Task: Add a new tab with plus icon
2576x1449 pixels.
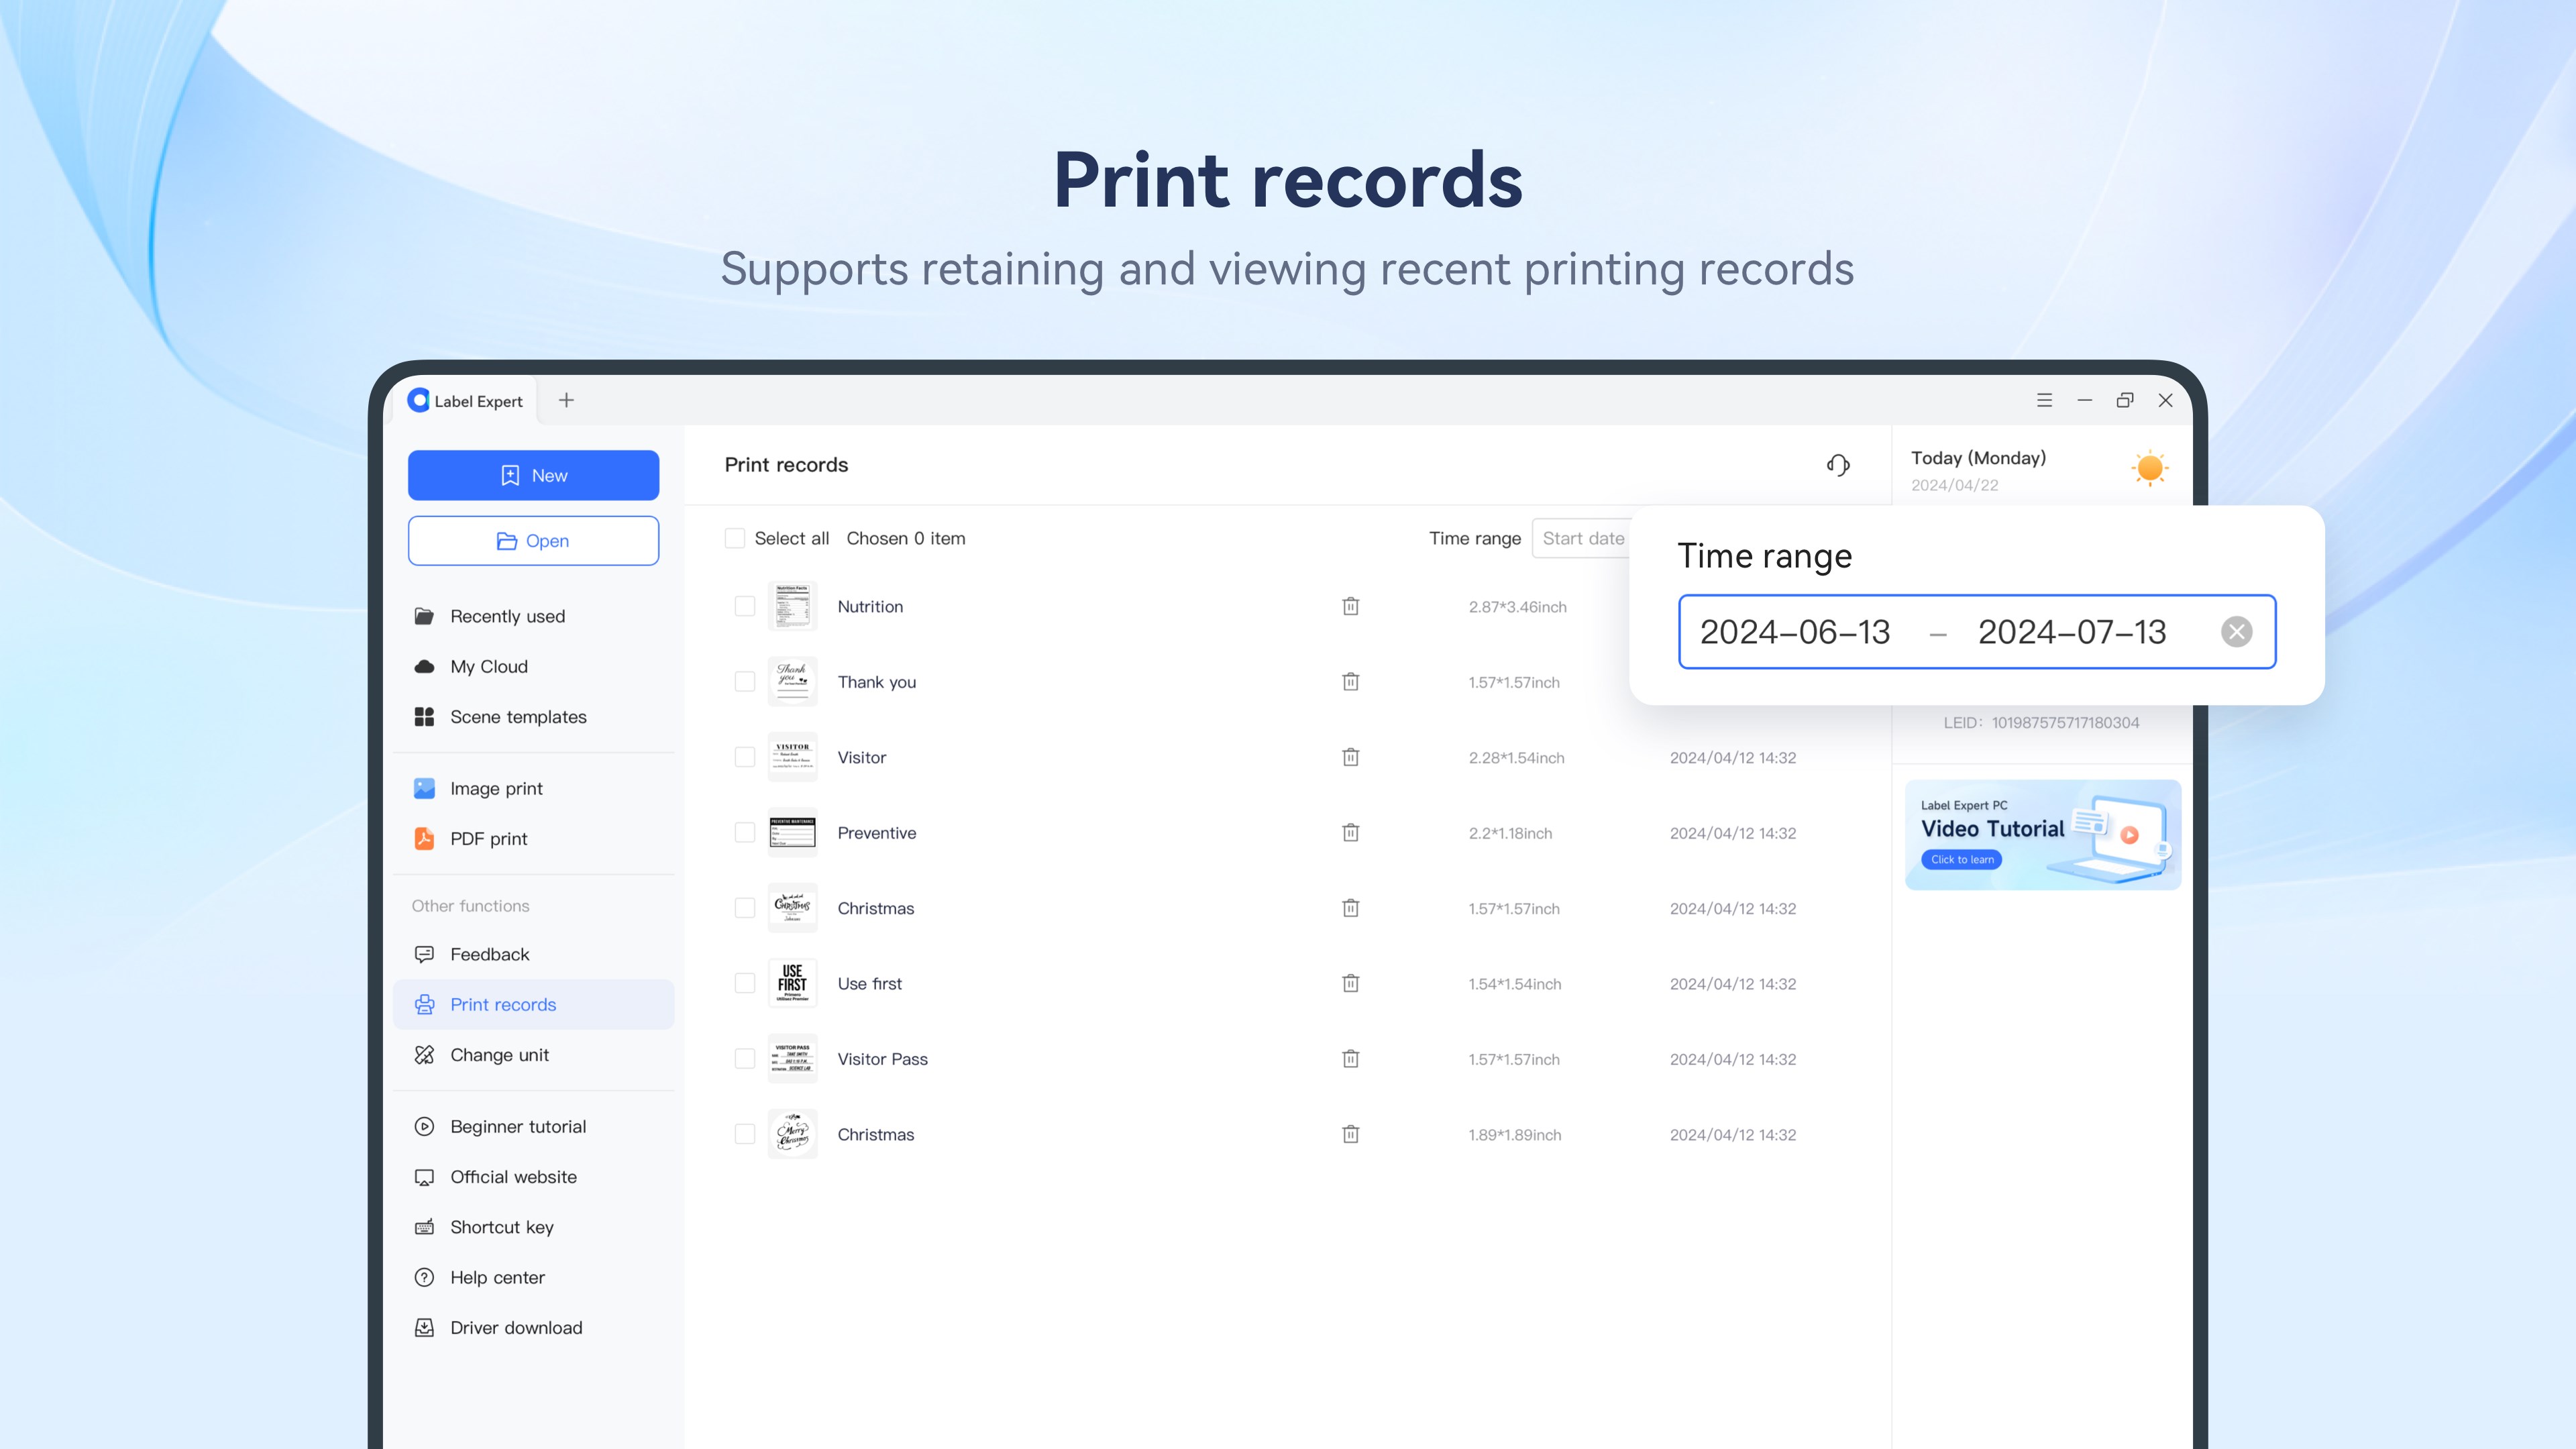Action: [566, 400]
